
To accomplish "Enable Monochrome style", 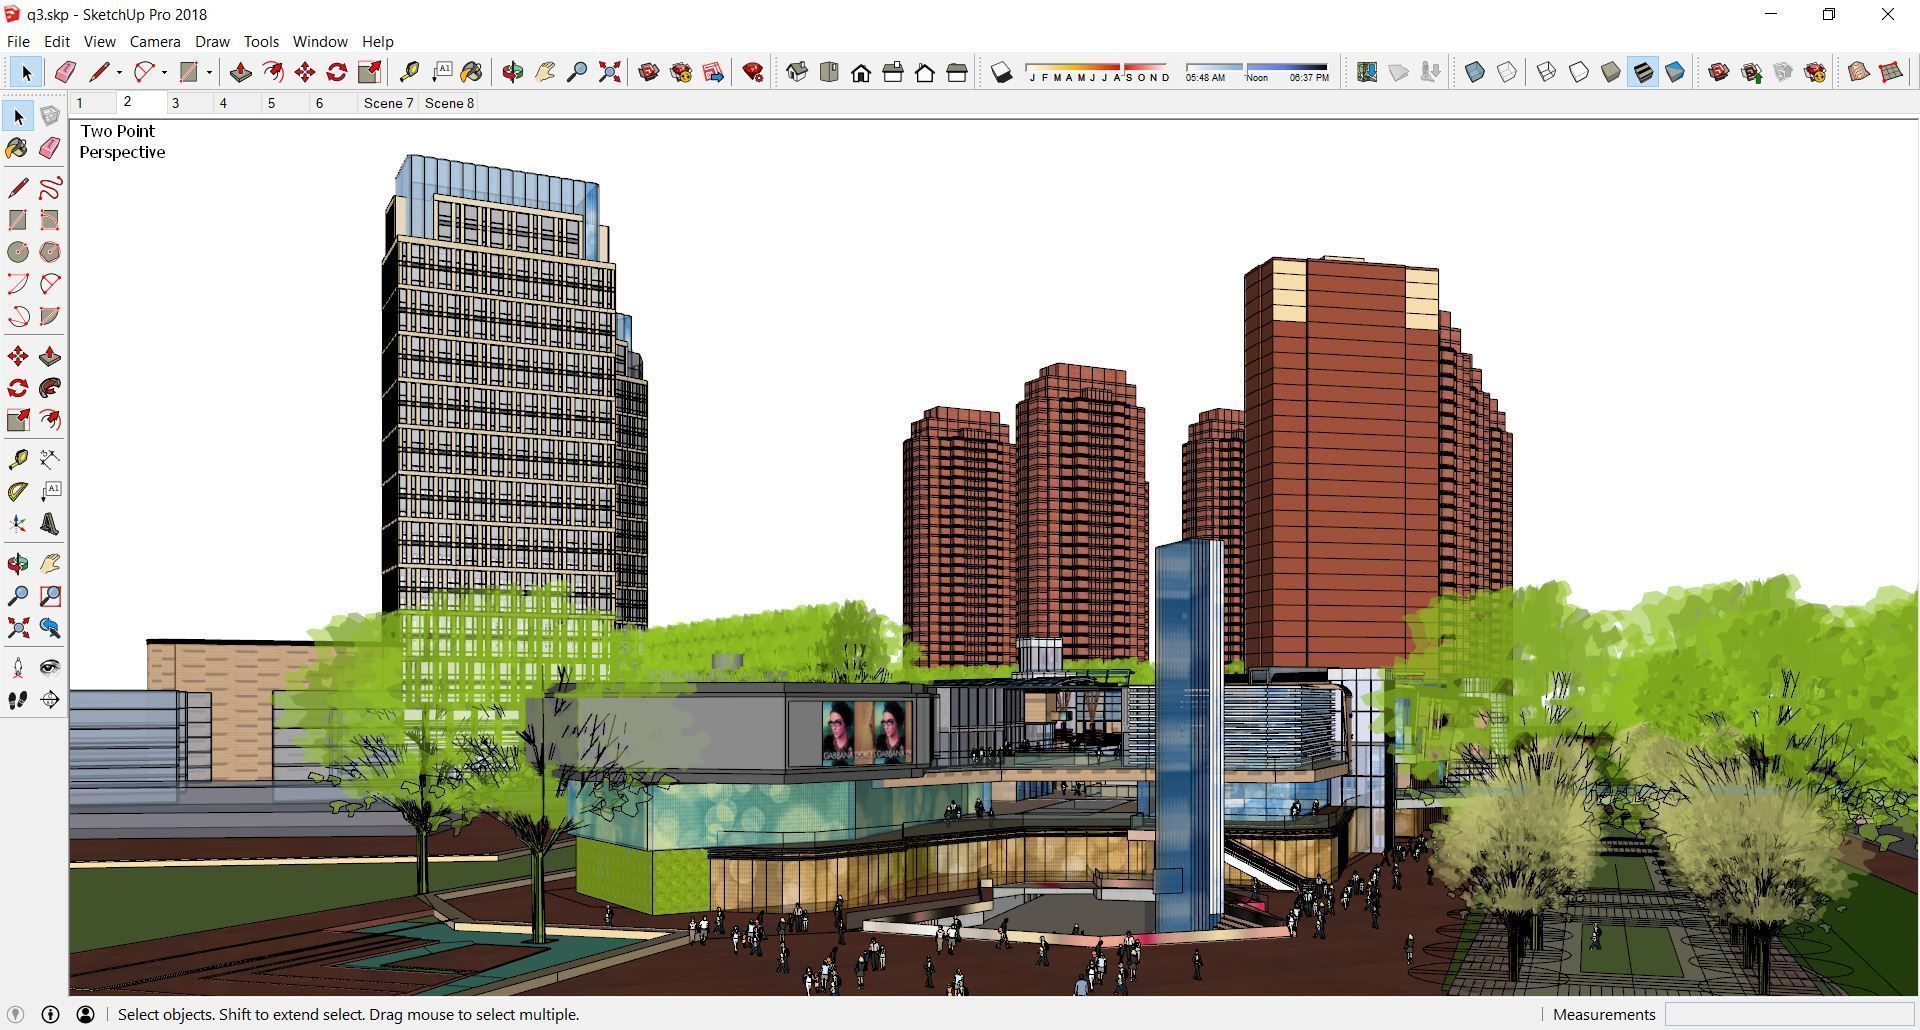I will pyautogui.click(x=1675, y=72).
